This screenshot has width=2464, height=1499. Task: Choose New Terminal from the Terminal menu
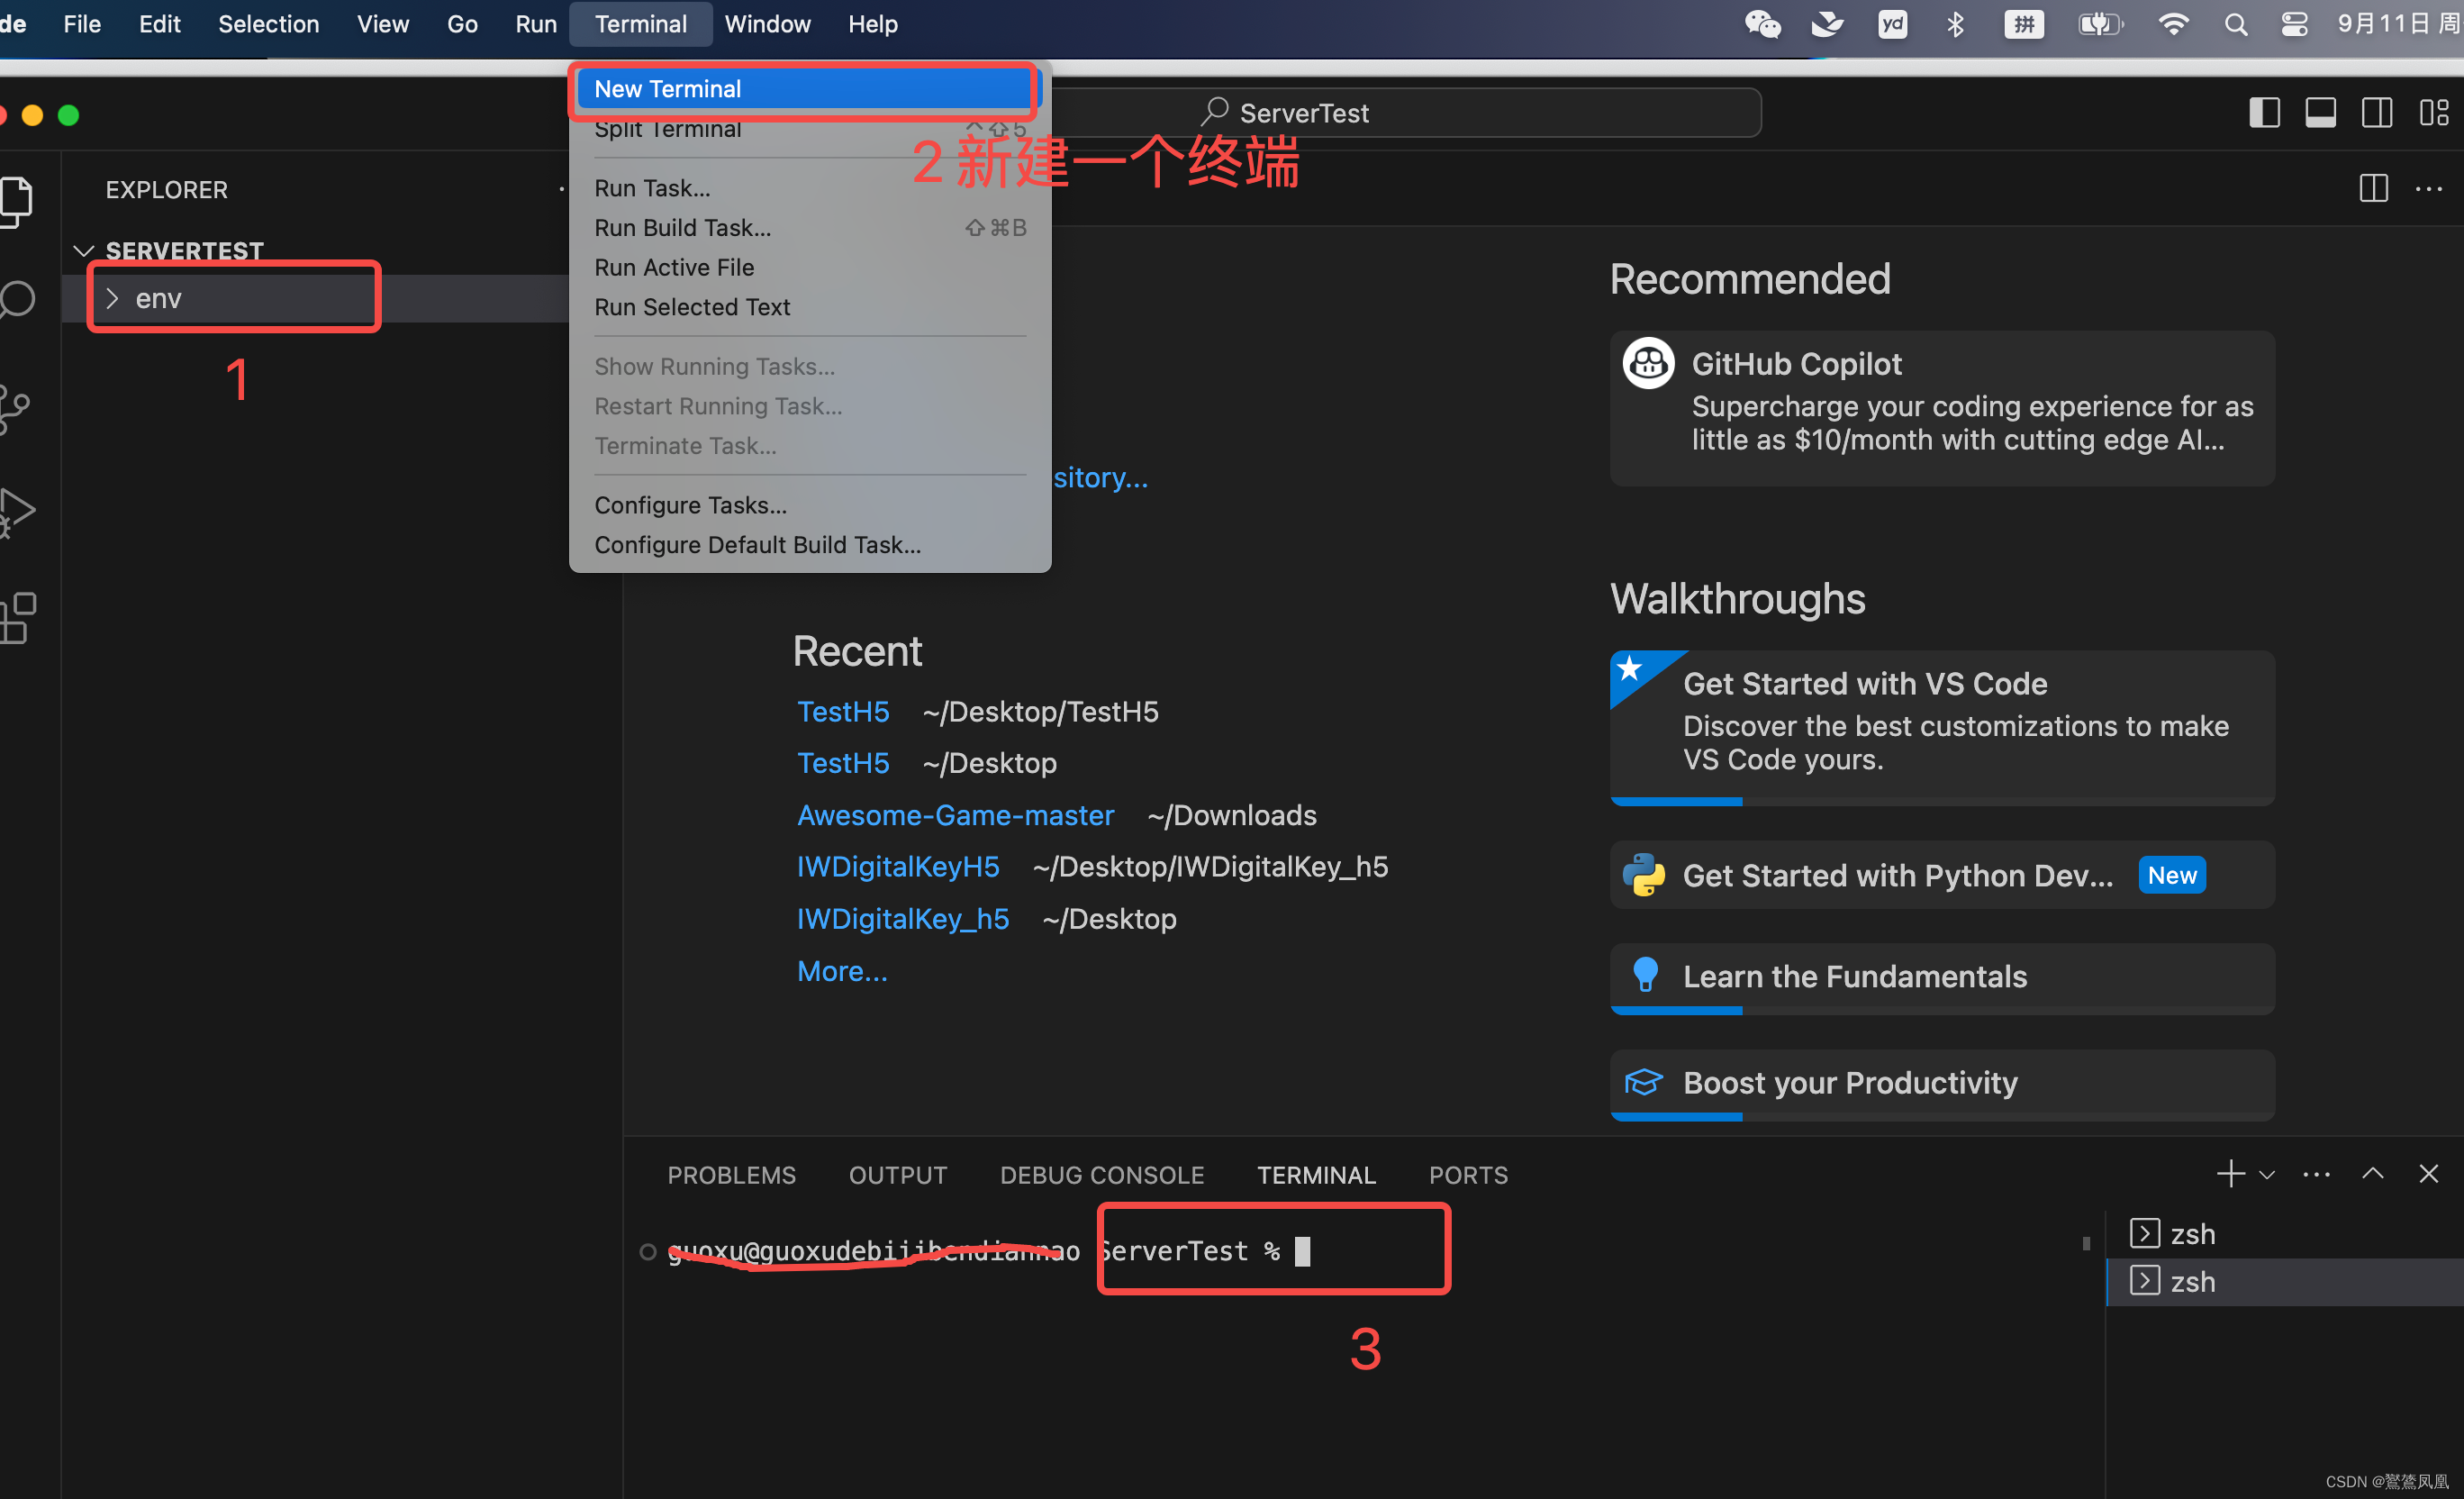coord(810,88)
